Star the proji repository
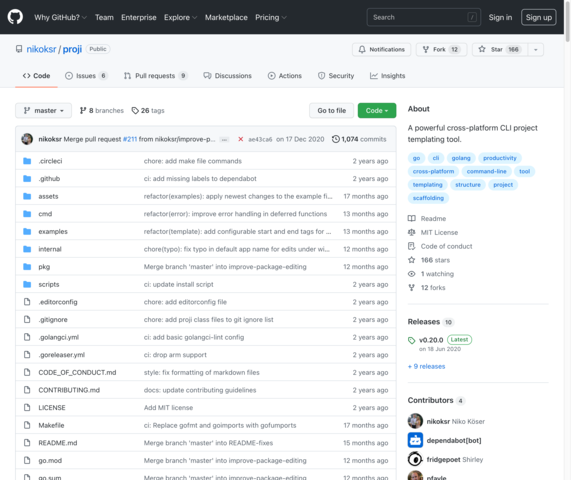 point(500,49)
